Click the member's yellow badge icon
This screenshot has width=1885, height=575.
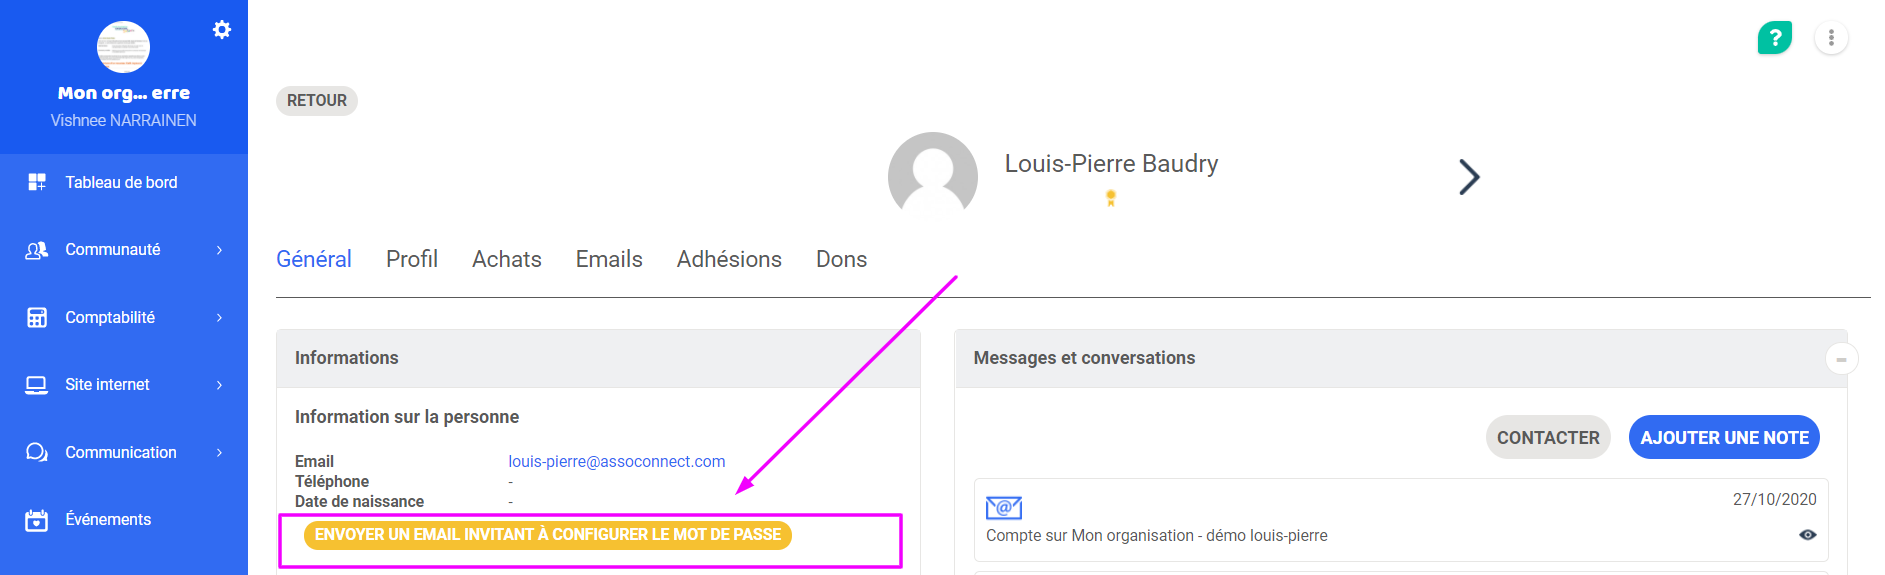[1110, 198]
